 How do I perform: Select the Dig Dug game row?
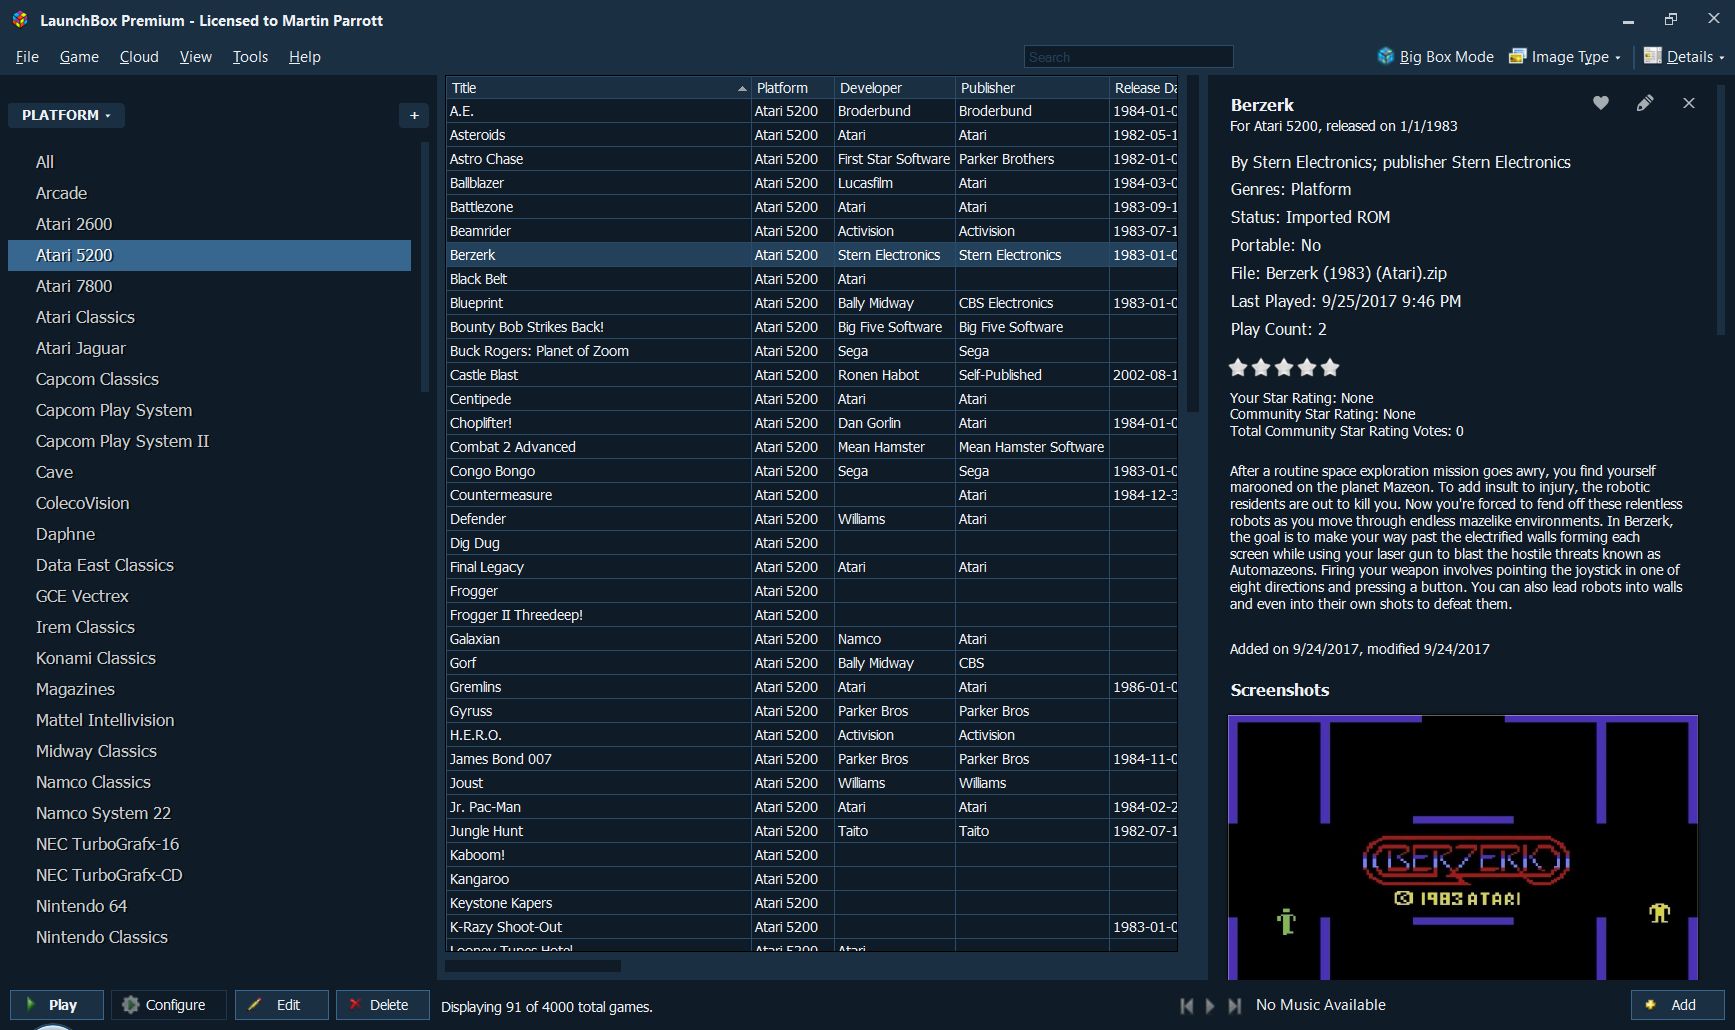click(x=812, y=543)
